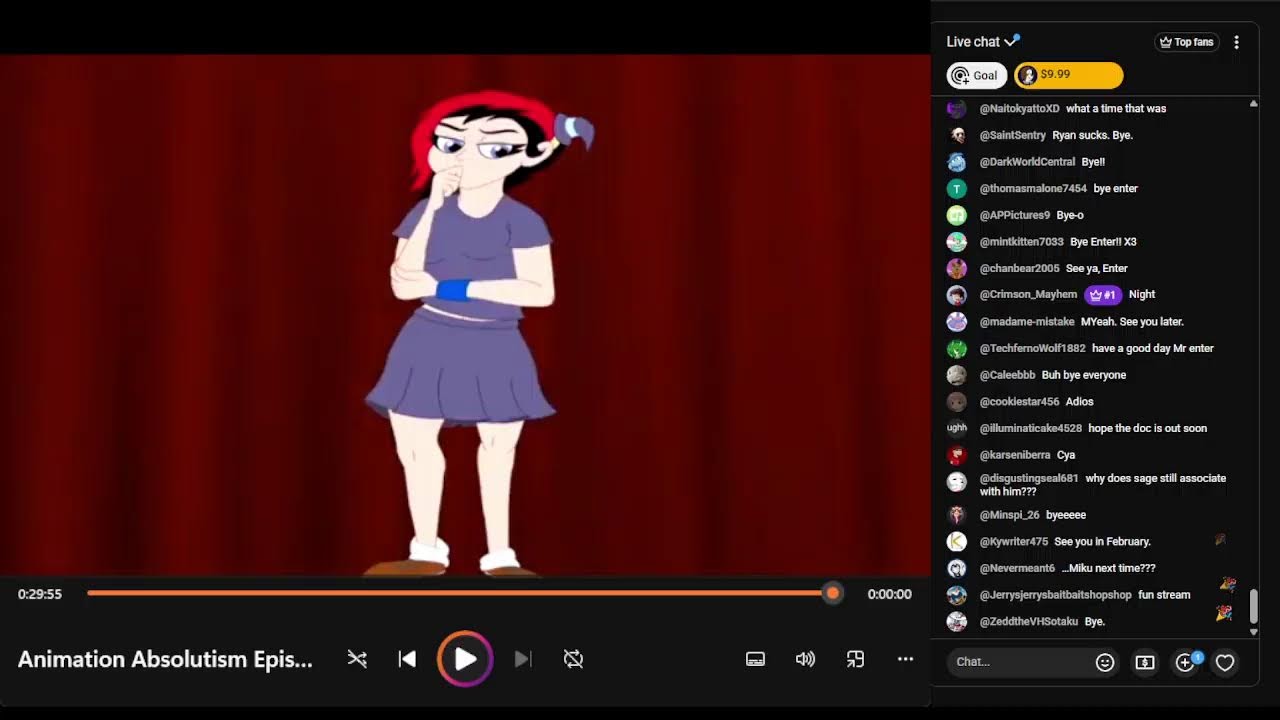Toggle the repeat loop option
Viewport: 1280px width, 720px height.
point(573,659)
